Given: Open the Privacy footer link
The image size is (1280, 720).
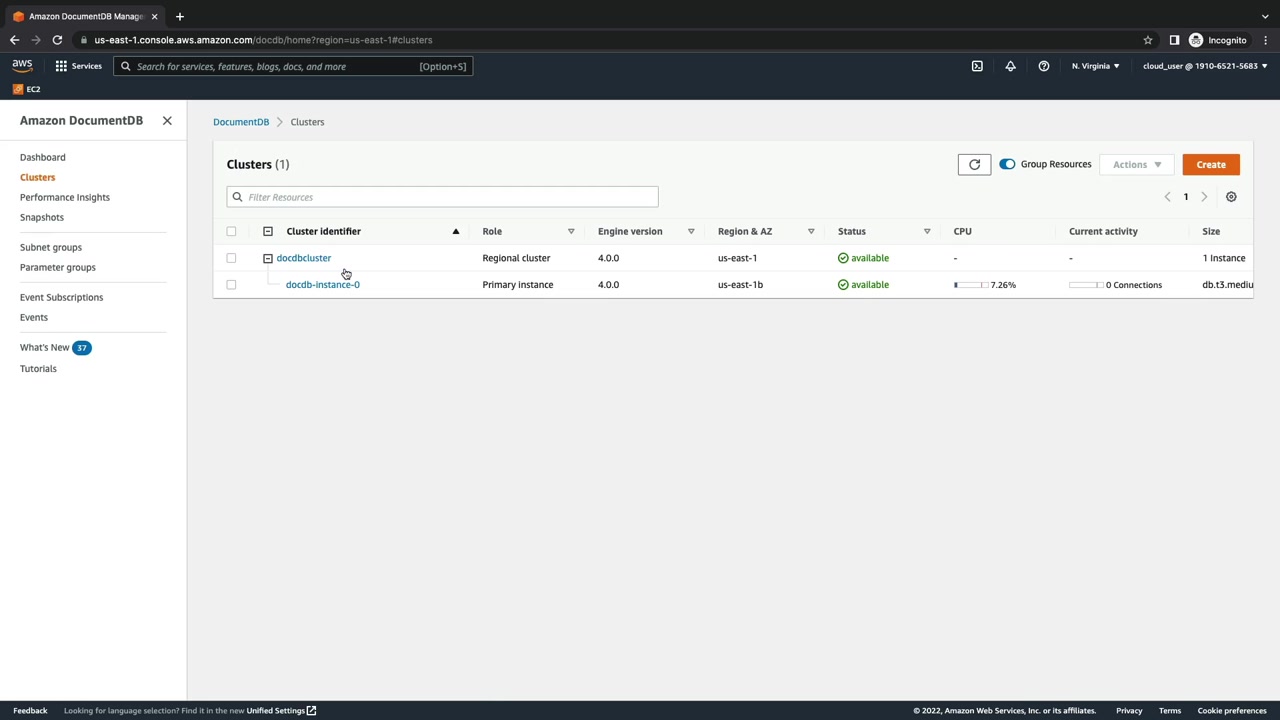Looking at the screenshot, I should pyautogui.click(x=1129, y=711).
